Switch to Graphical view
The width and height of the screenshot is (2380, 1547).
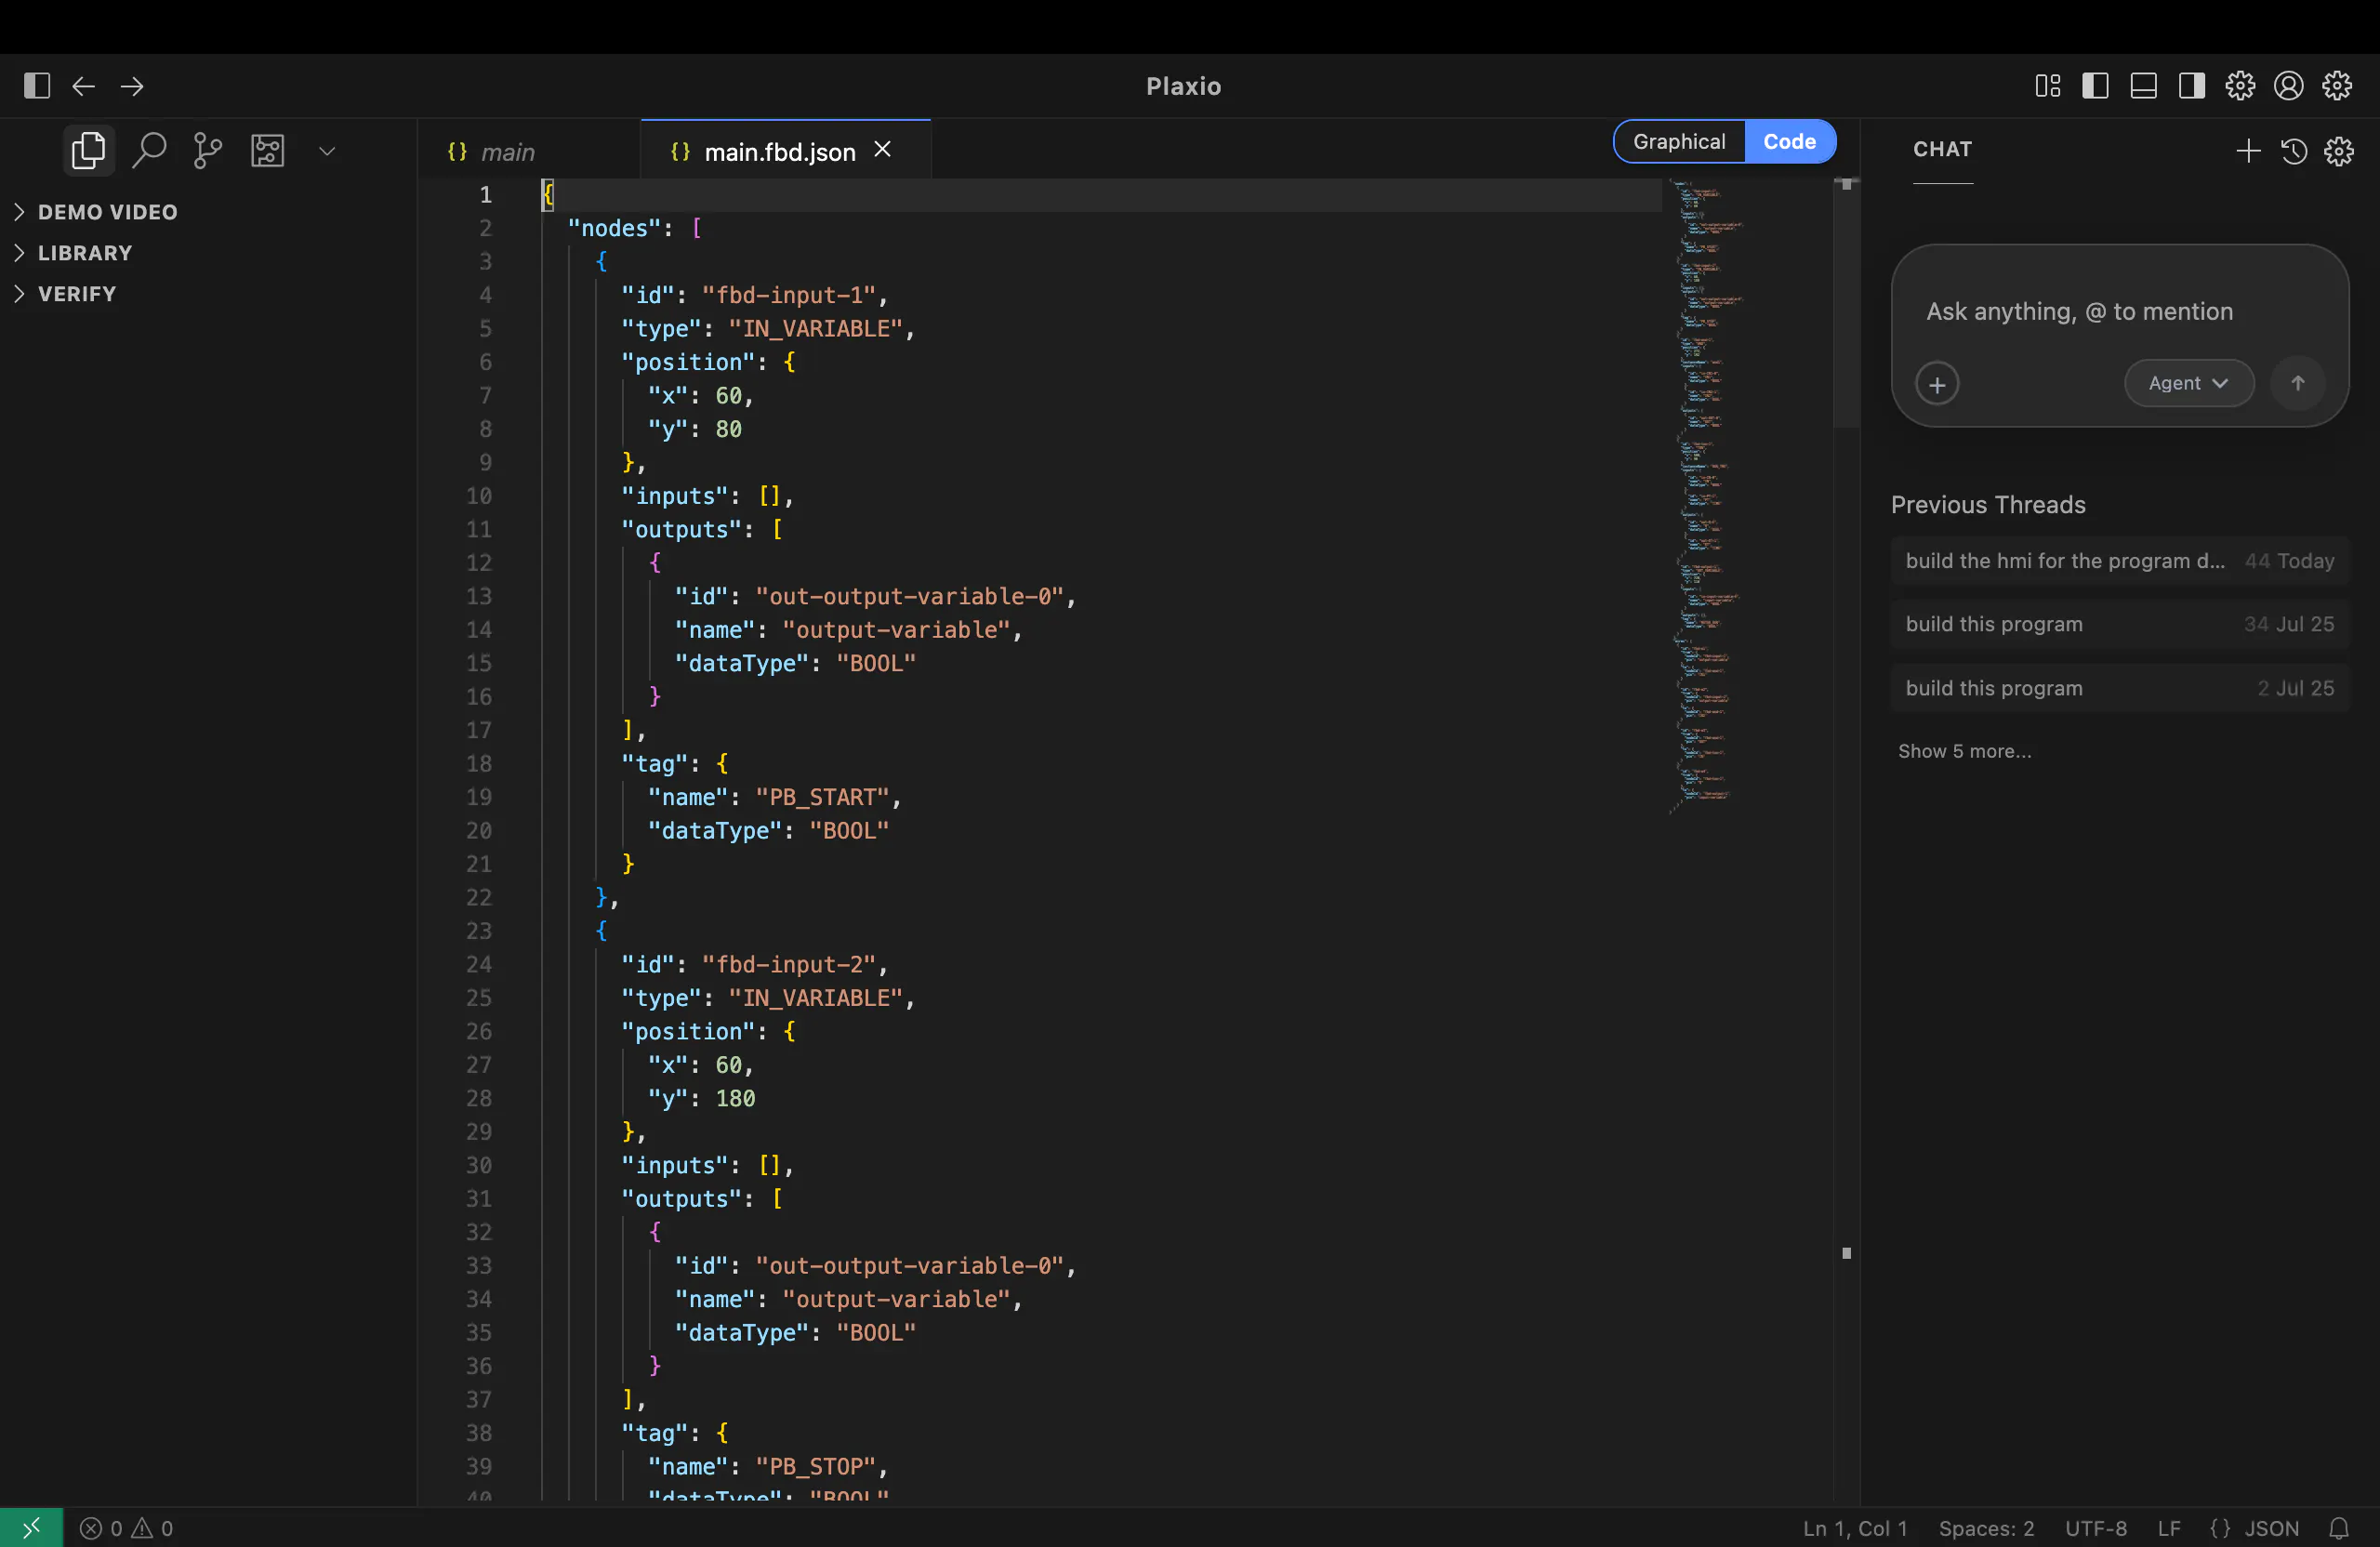1679,141
